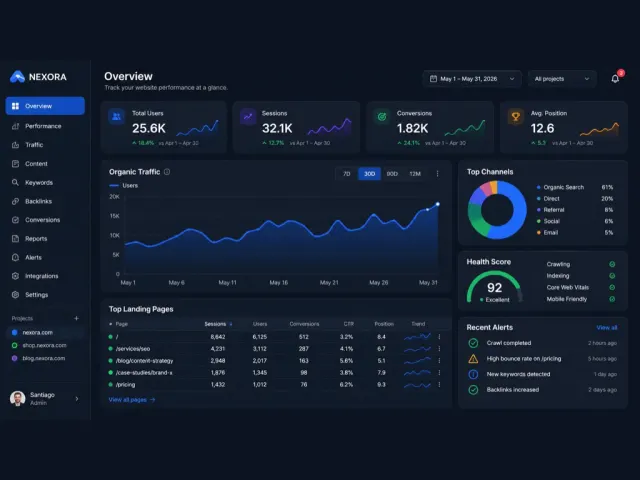Screen dimensions: 640x480
Task: Select the nexora.com project
Action: [x=44, y=332]
